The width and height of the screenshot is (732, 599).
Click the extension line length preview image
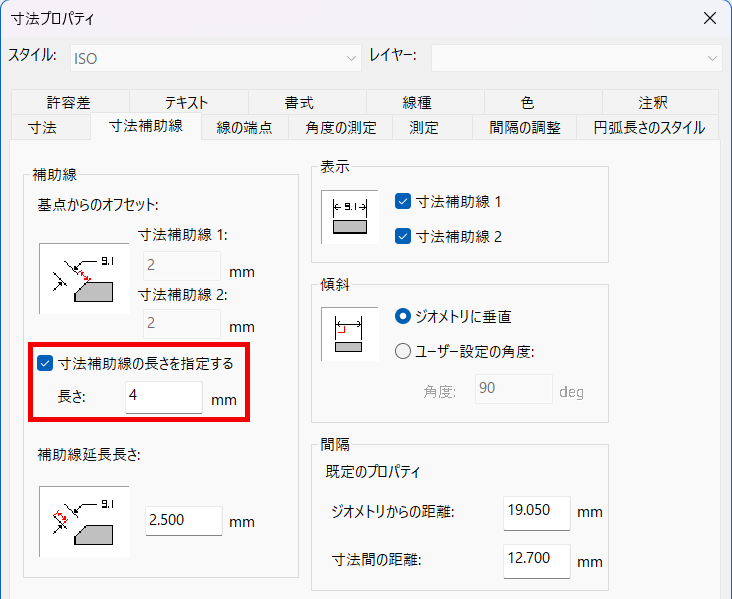[84, 521]
